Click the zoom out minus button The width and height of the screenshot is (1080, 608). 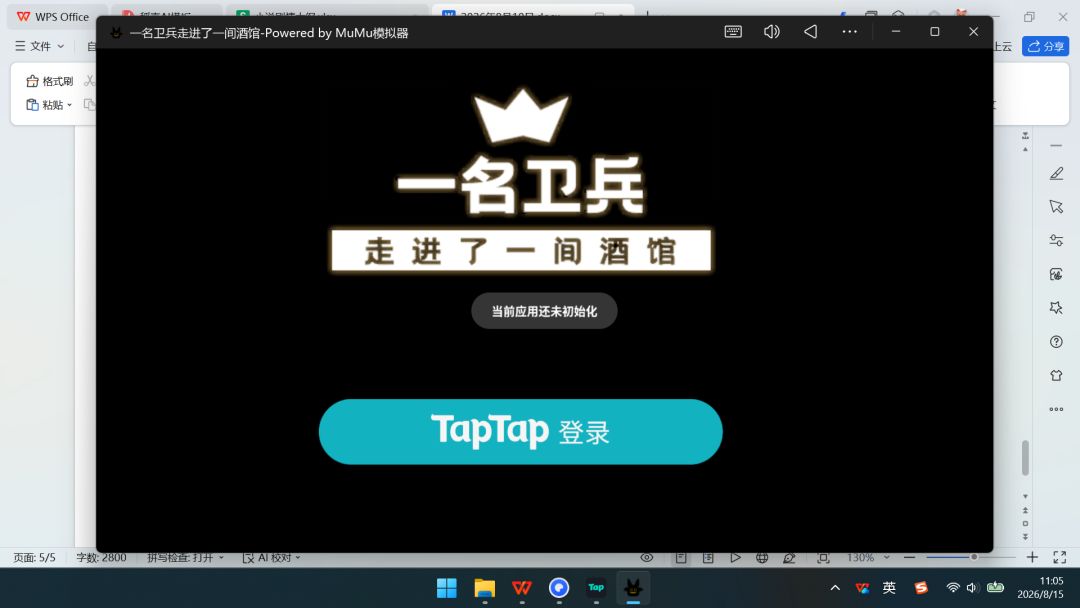[x=909, y=558]
